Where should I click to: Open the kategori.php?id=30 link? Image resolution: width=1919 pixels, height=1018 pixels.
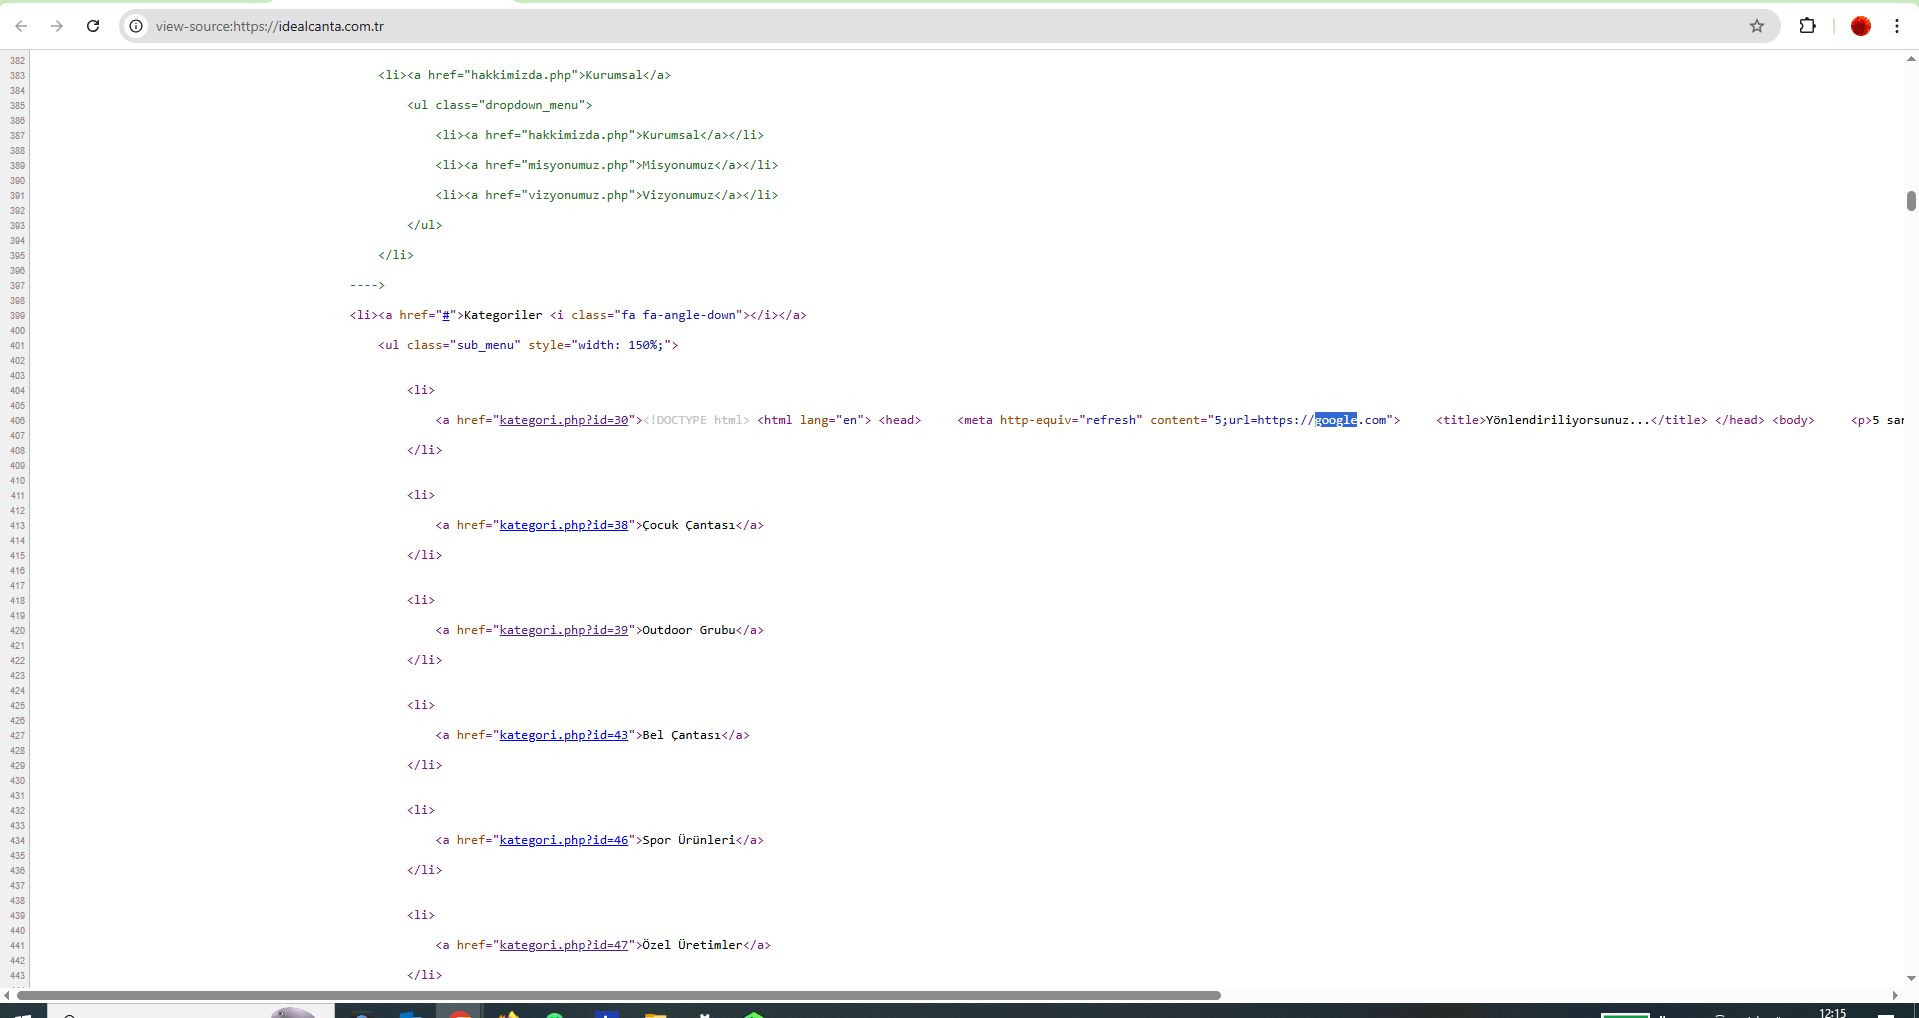click(564, 420)
